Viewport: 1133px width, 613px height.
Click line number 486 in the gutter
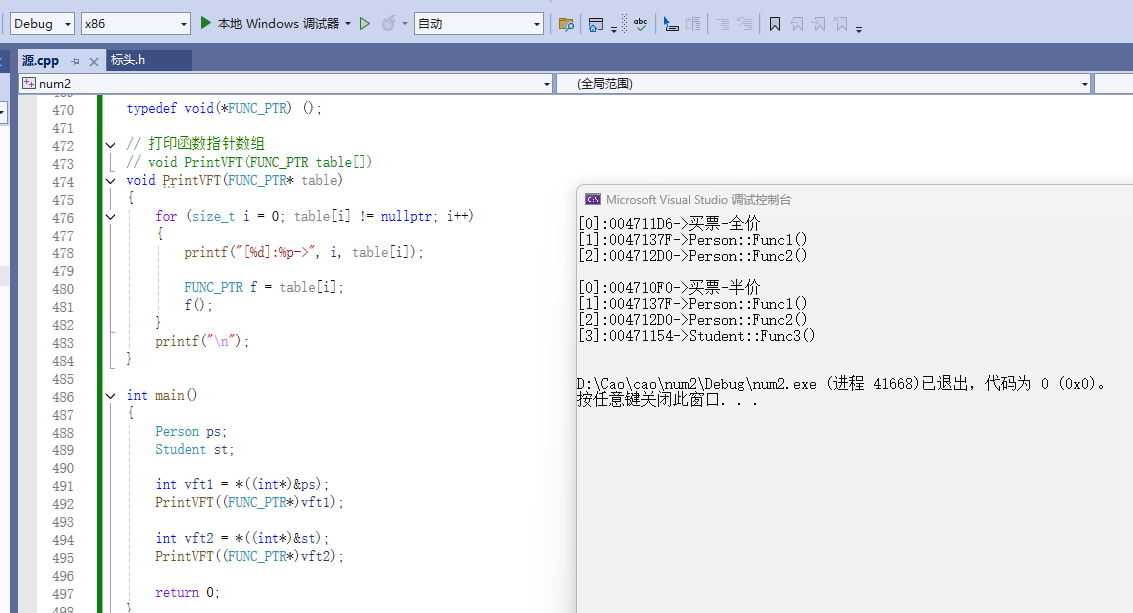(63, 397)
